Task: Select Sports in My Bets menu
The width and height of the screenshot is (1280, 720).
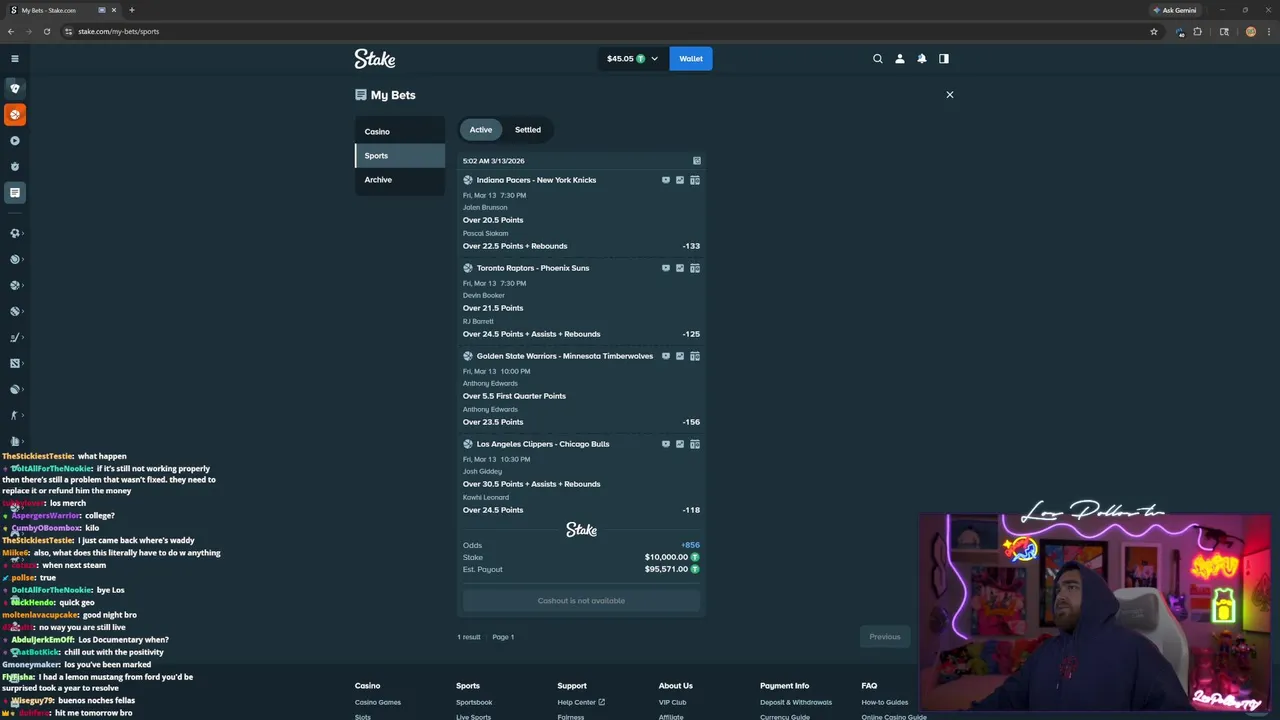Action: tap(400, 156)
